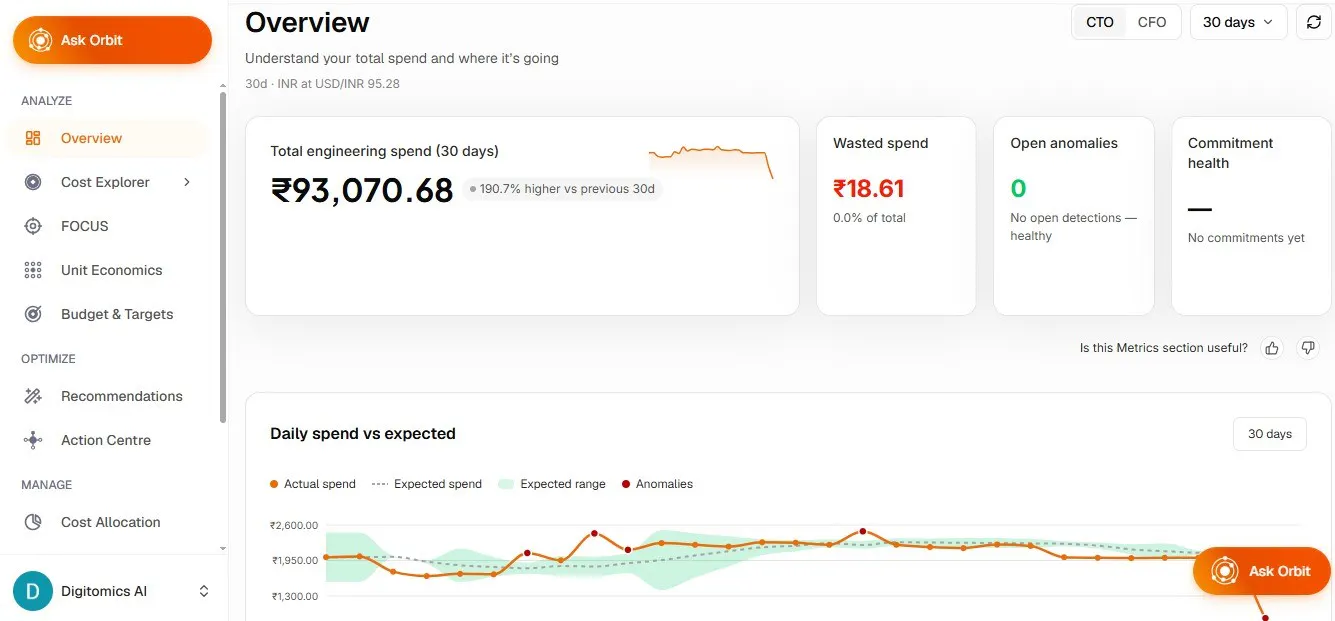The height and width of the screenshot is (621, 1335).
Task: Click the Action Centre icon
Action: click(33, 440)
